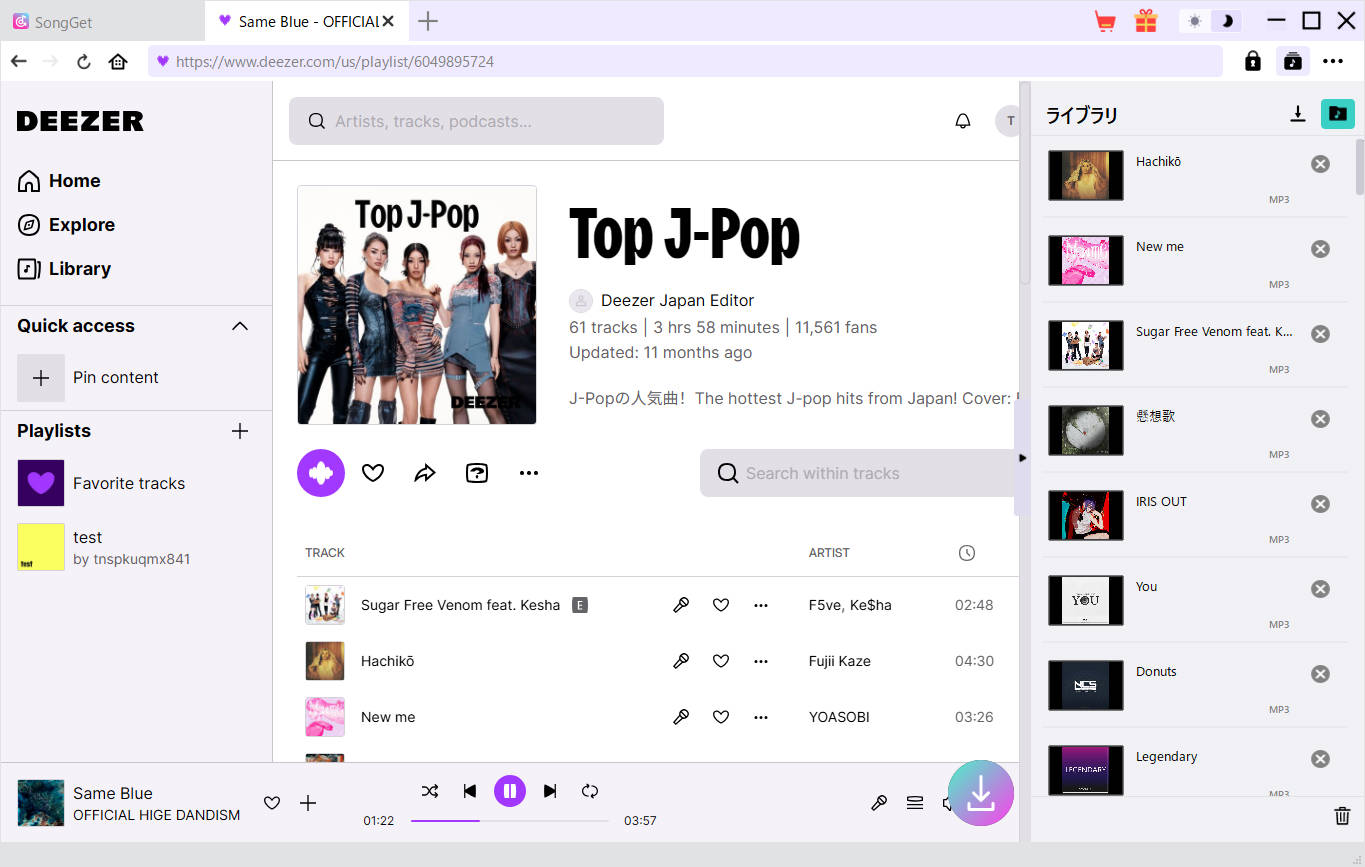Image resolution: width=1365 pixels, height=867 pixels.
Task: Favorite the Hachikō track in playlist
Action: point(721,661)
